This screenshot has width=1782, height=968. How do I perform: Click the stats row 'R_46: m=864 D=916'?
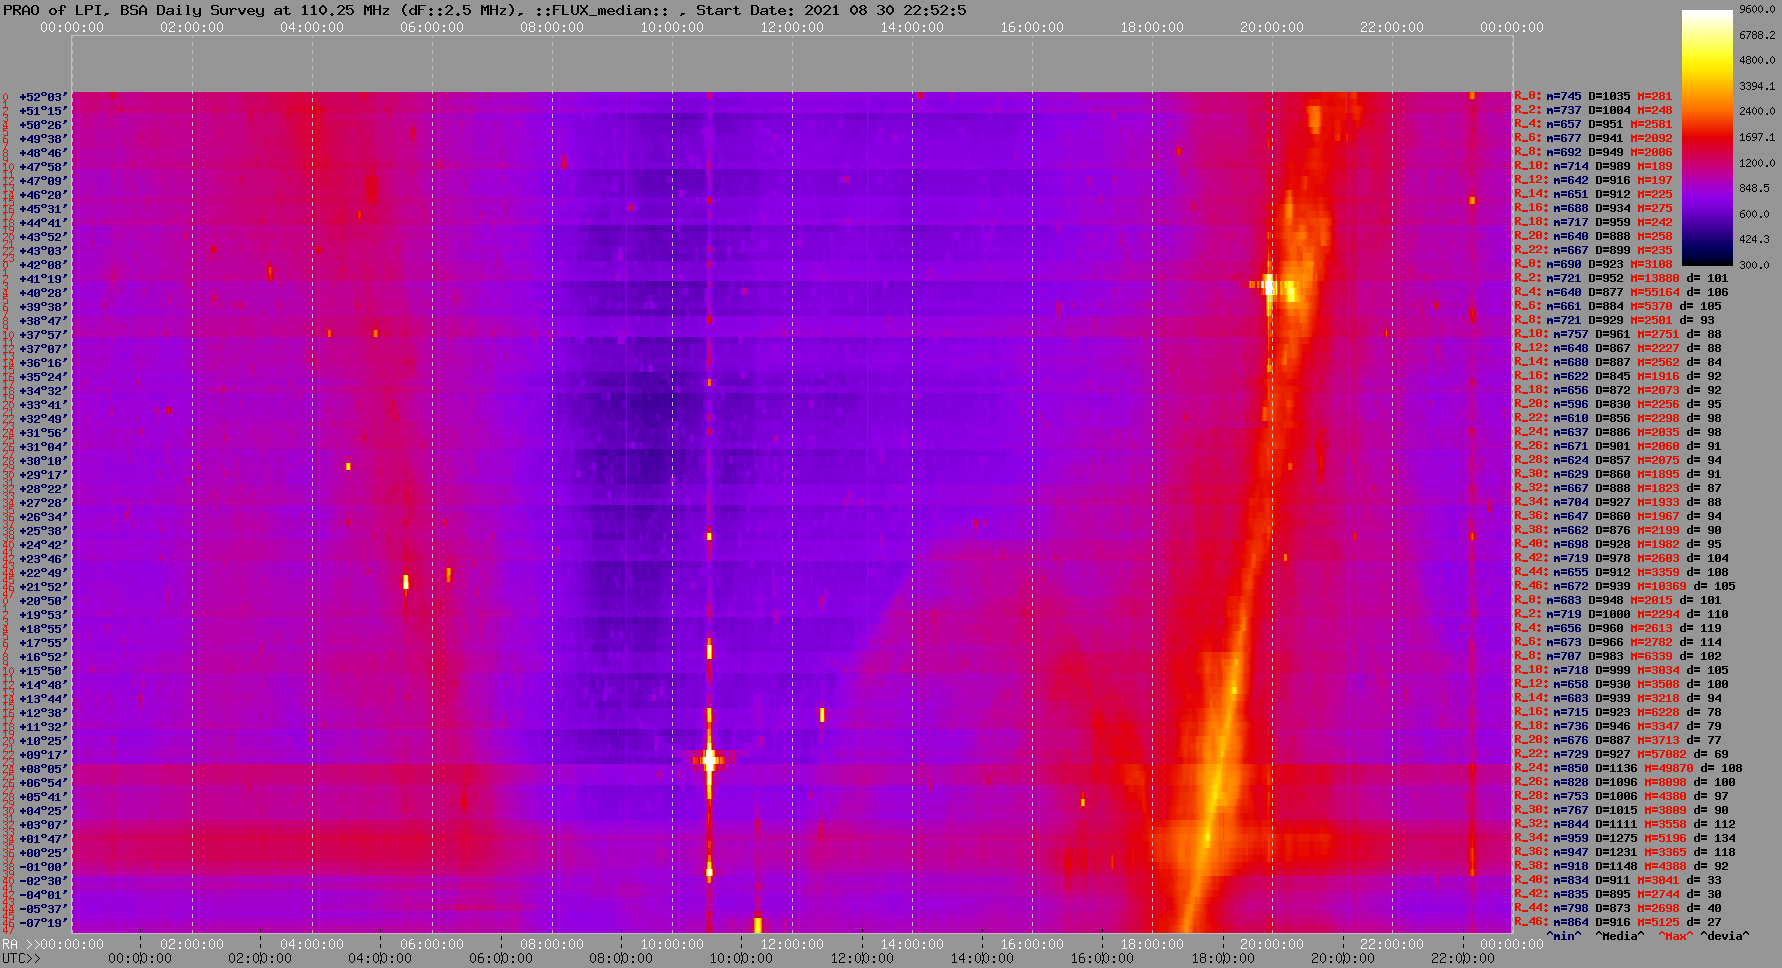tap(1618, 923)
